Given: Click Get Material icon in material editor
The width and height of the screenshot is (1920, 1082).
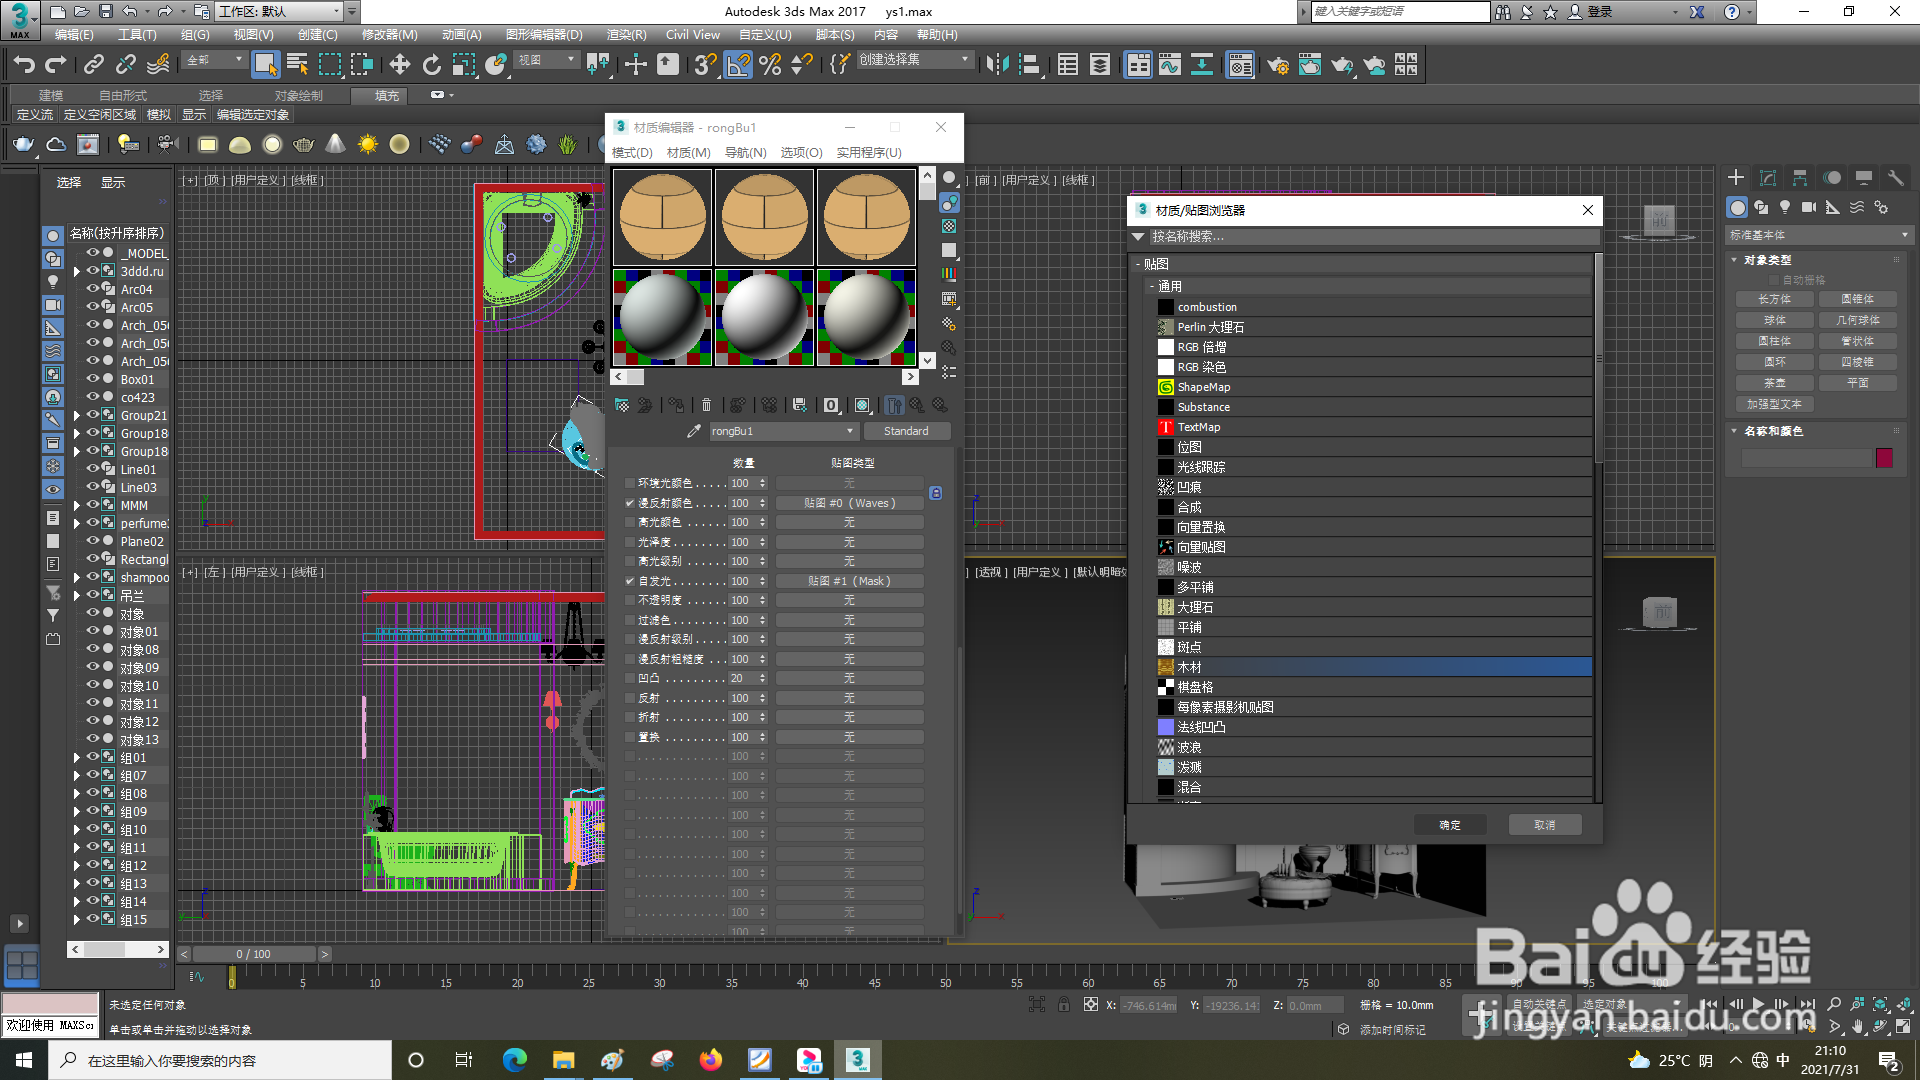Looking at the screenshot, I should 622,405.
